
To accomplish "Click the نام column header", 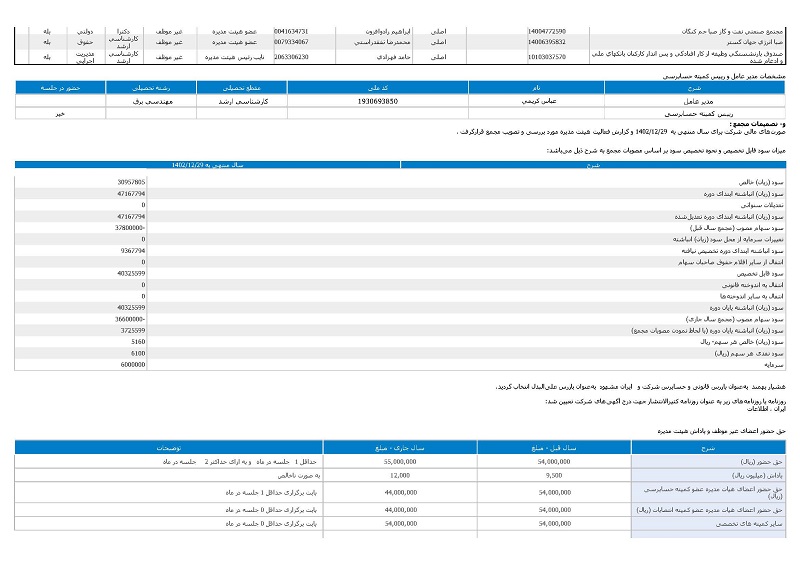I will (536, 88).
